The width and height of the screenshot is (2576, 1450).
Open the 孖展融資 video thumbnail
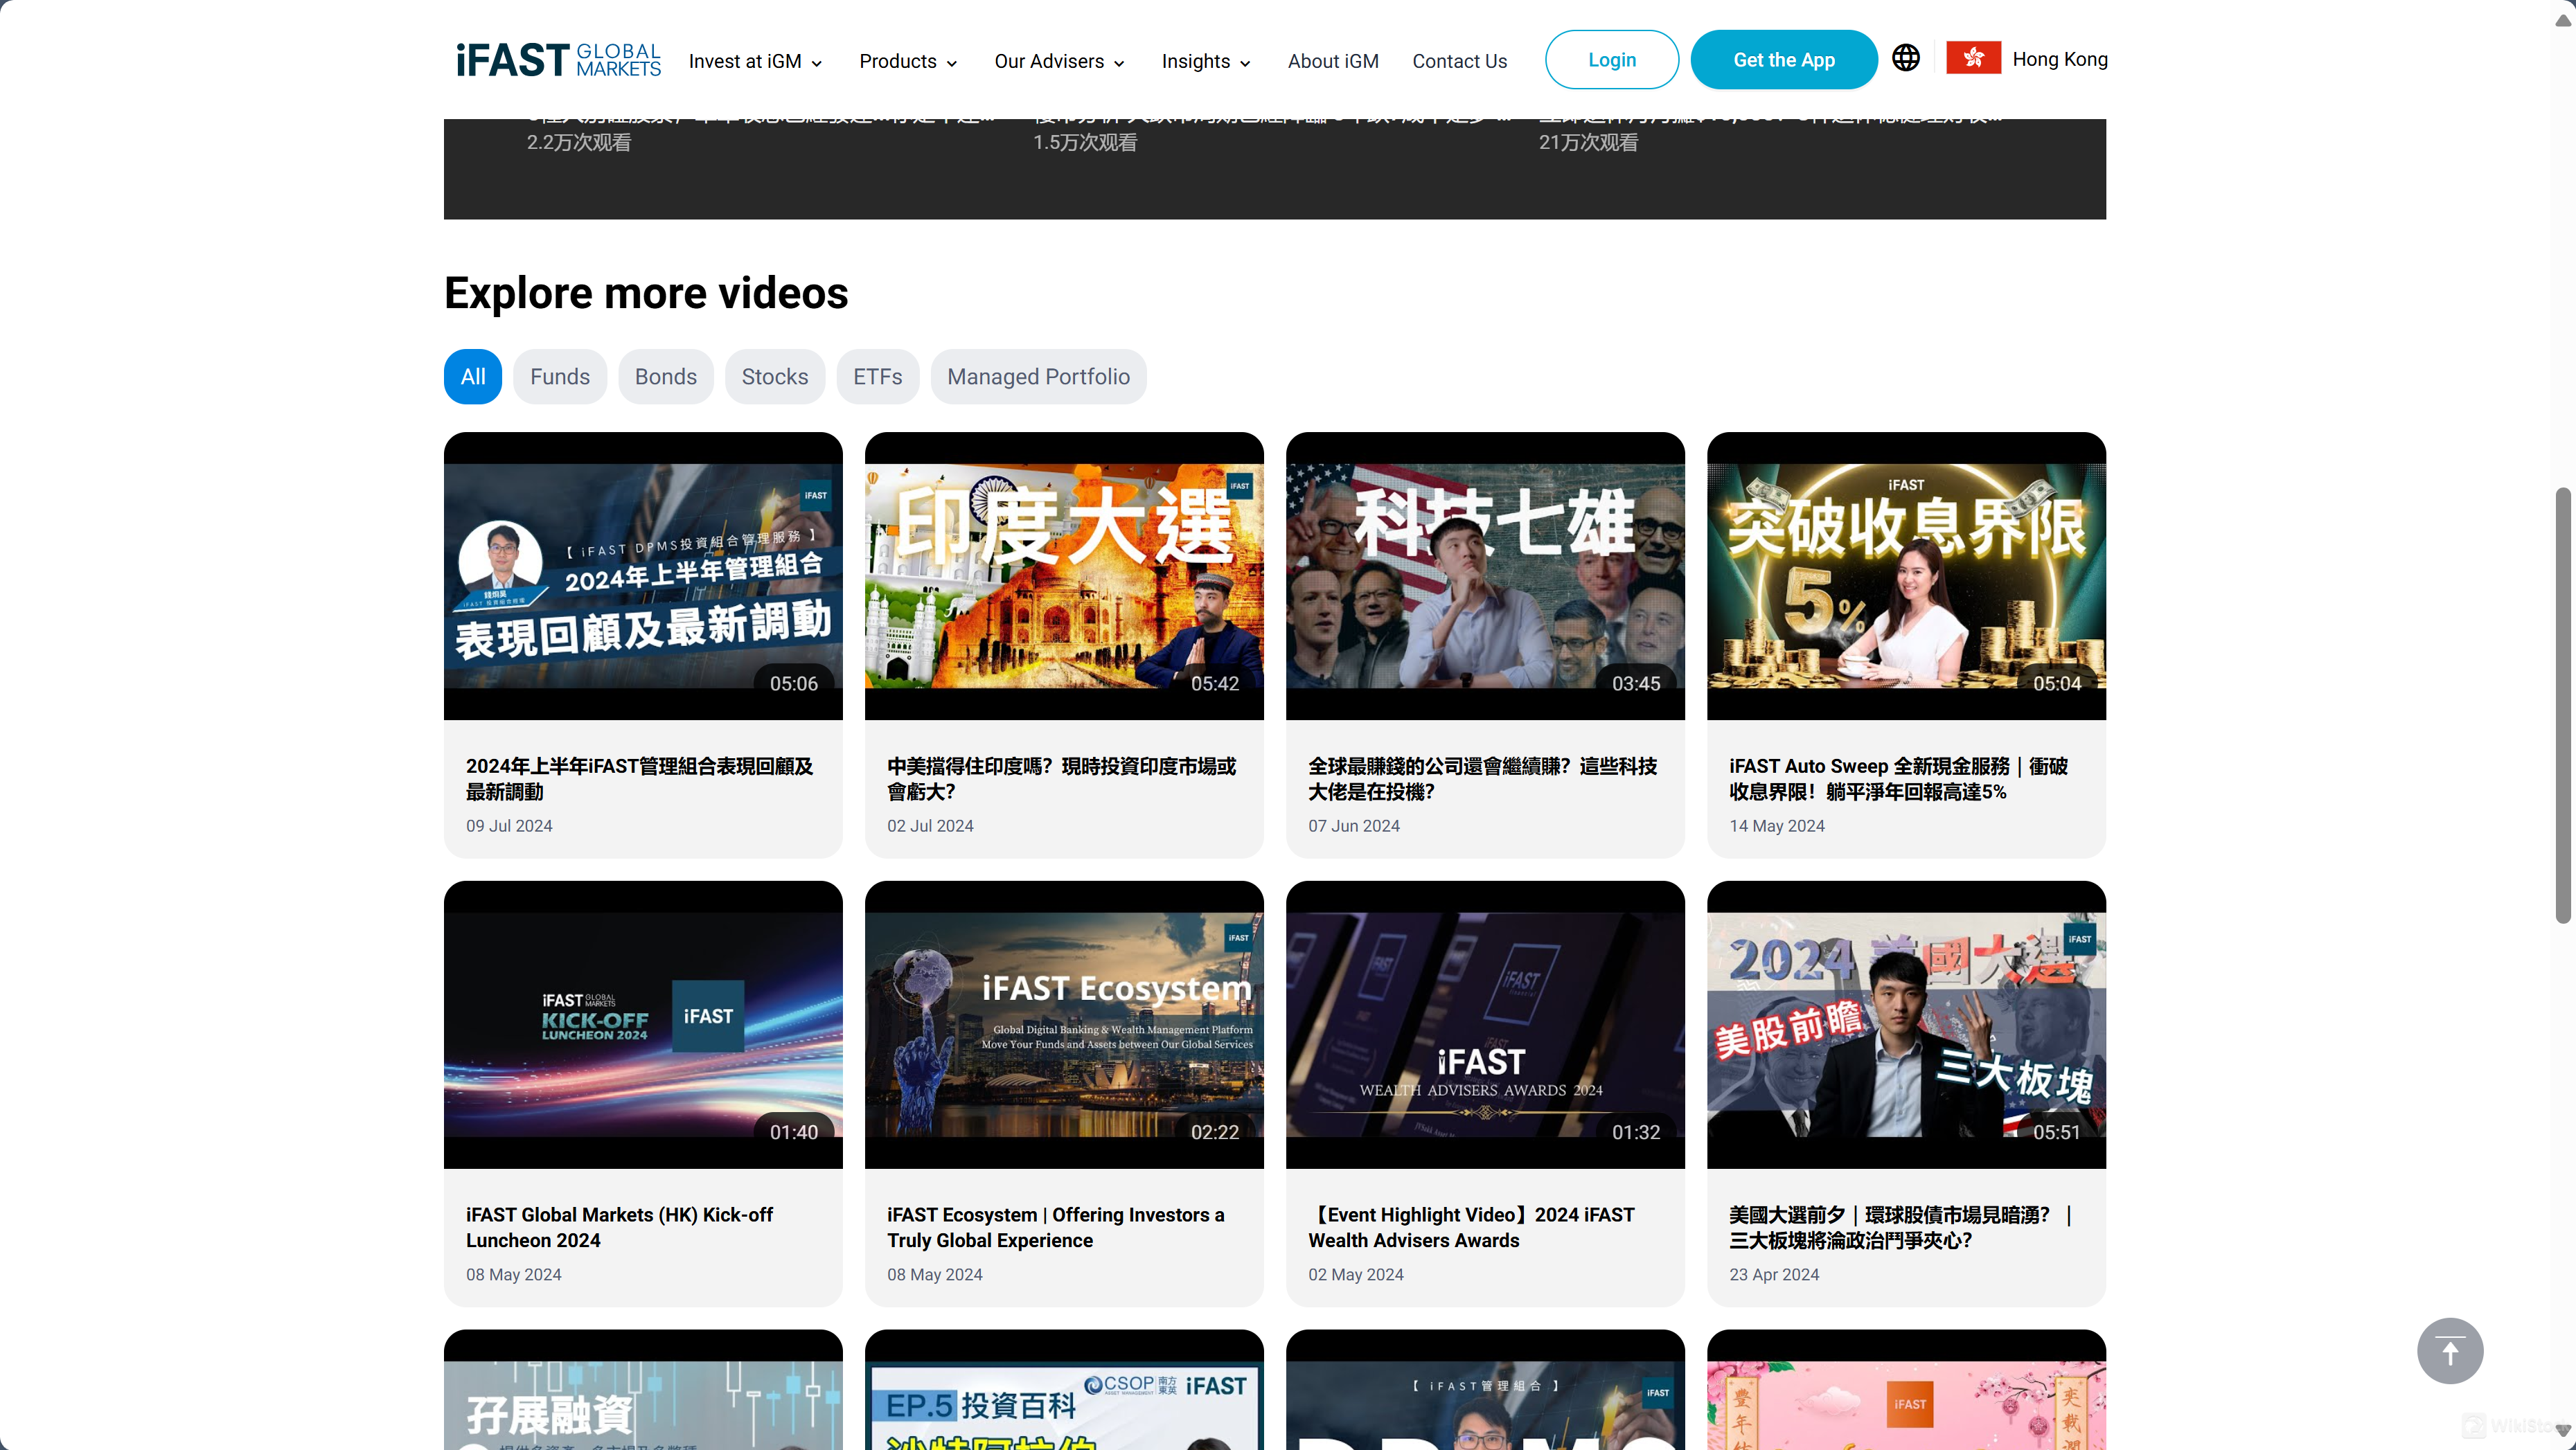[643, 1390]
